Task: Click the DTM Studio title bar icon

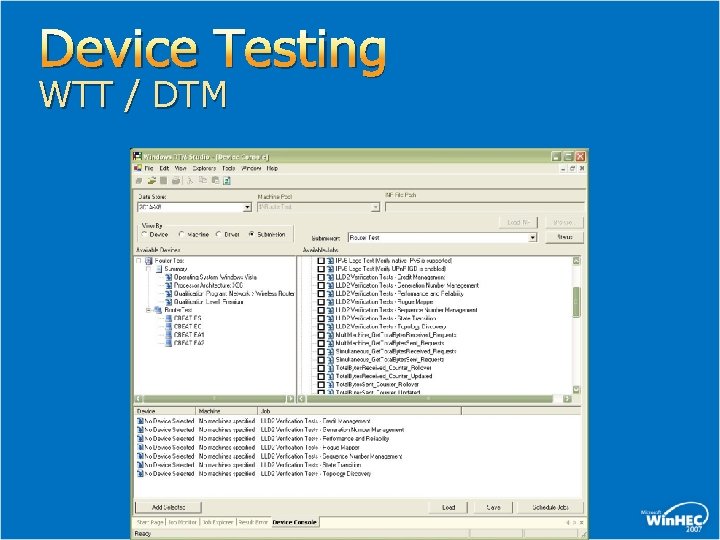Action: [137, 157]
